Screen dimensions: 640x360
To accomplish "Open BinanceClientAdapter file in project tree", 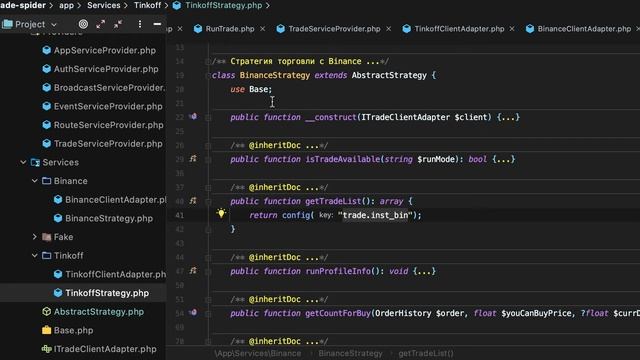I will coord(116,200).
